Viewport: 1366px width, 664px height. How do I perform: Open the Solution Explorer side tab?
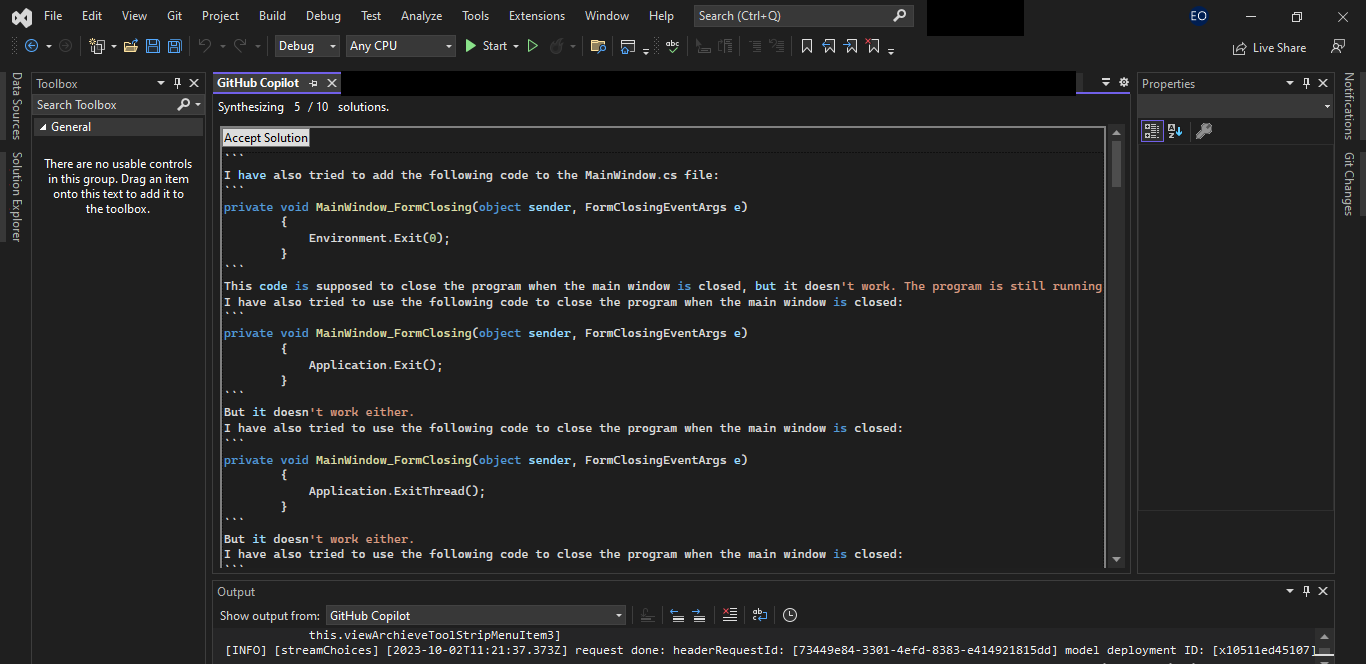coord(15,197)
